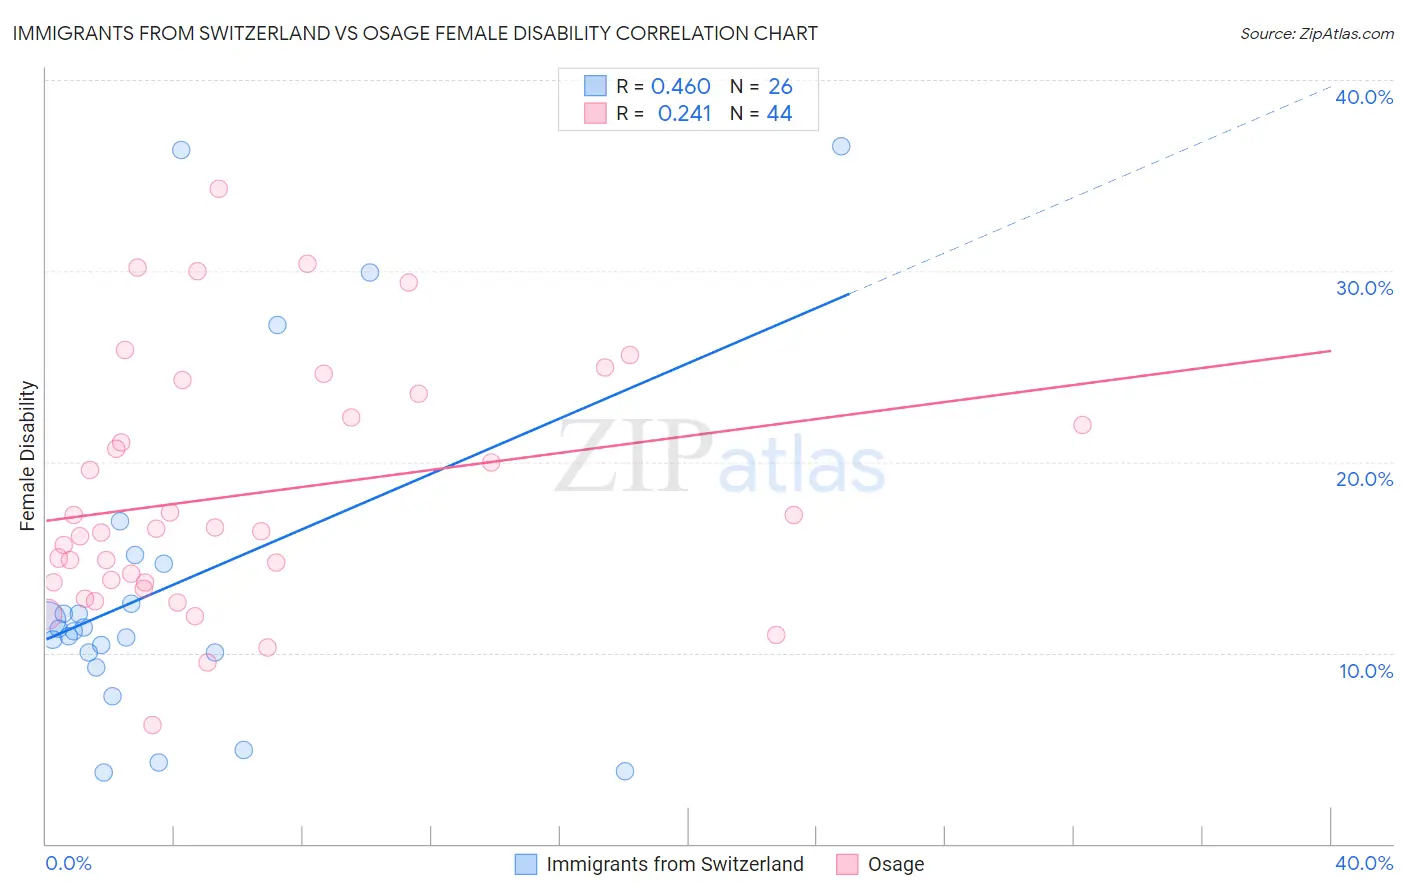
Task: Select the Osage legend label
Action: click(x=896, y=864)
